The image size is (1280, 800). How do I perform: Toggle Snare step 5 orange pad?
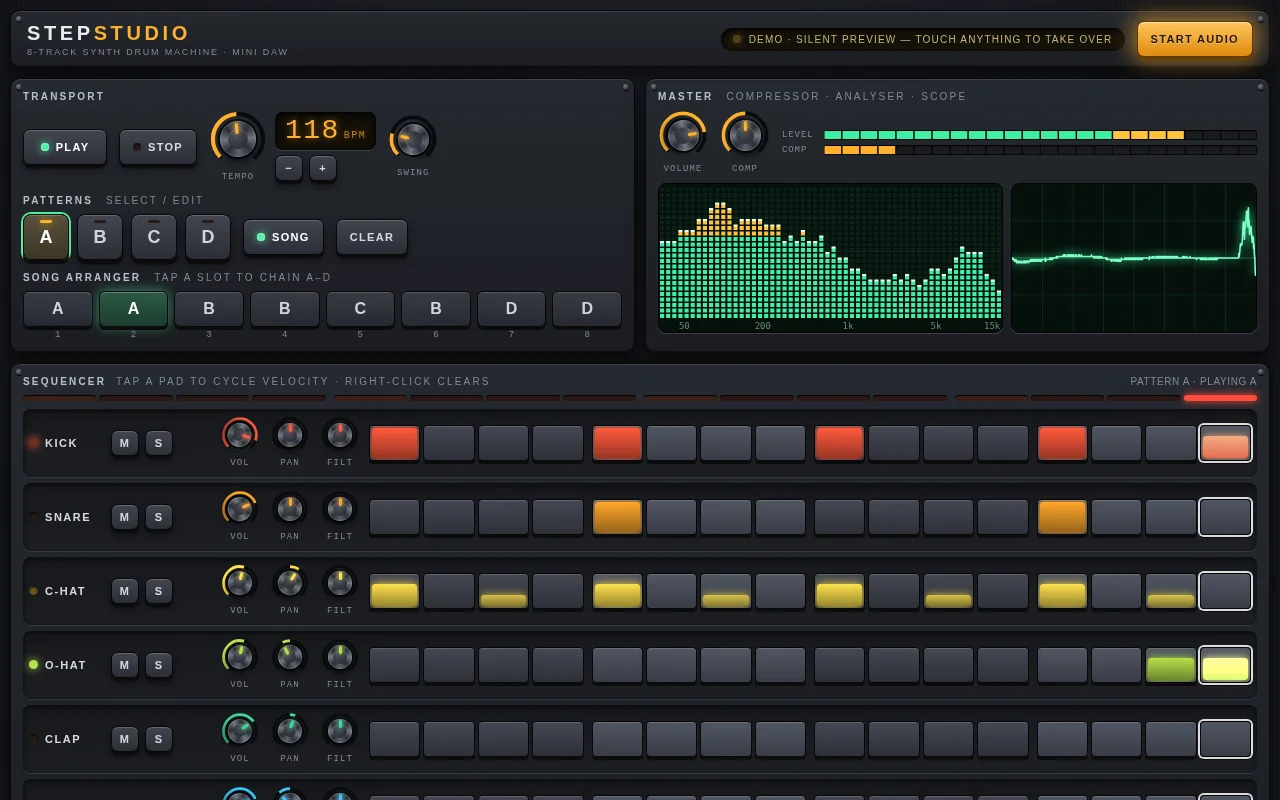click(x=617, y=517)
